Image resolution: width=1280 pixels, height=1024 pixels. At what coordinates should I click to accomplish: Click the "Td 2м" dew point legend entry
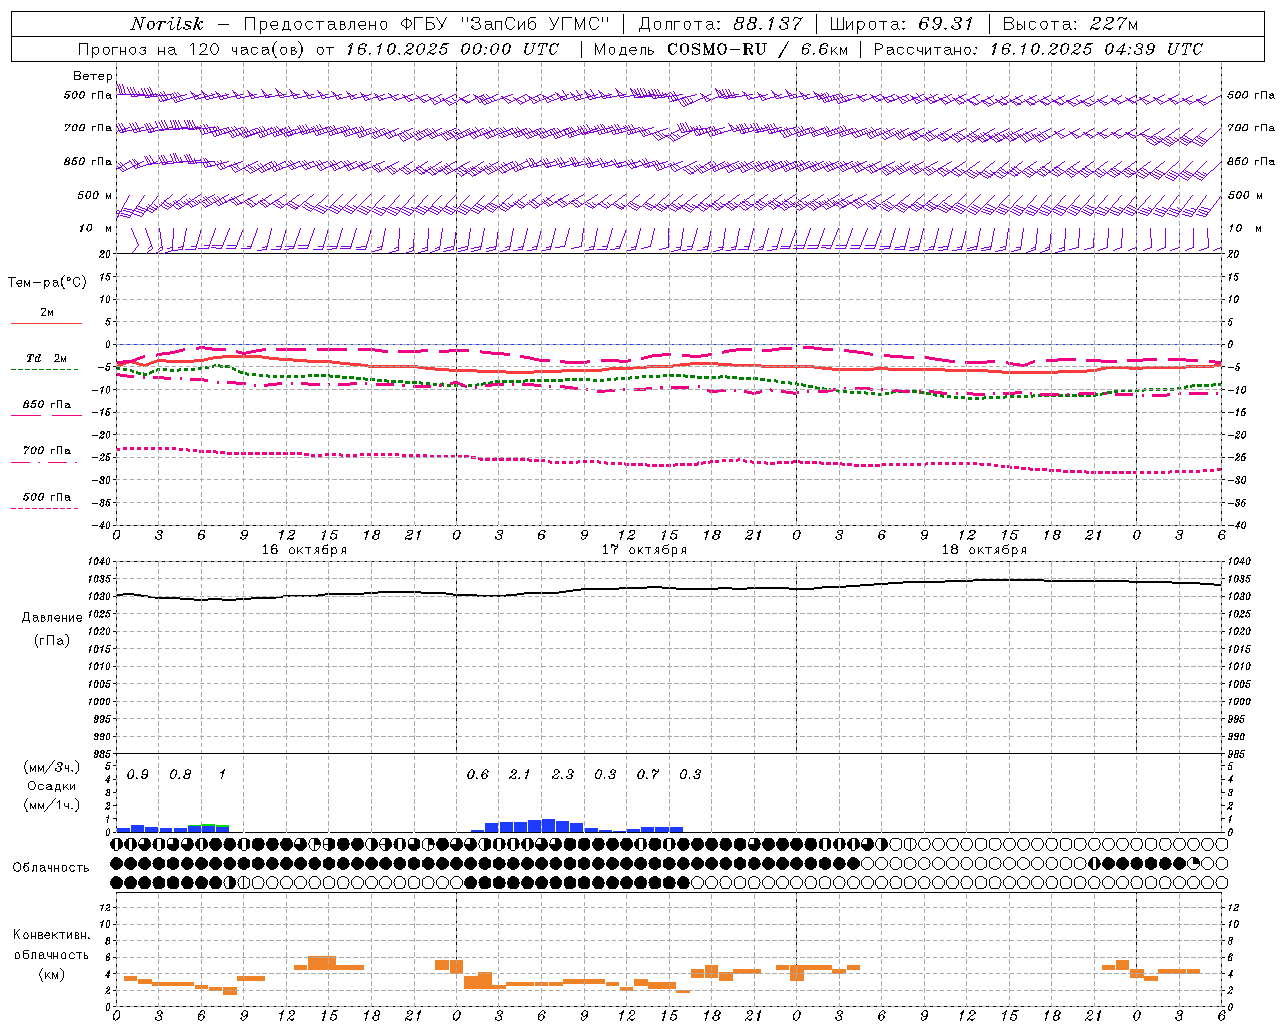(x=46, y=358)
